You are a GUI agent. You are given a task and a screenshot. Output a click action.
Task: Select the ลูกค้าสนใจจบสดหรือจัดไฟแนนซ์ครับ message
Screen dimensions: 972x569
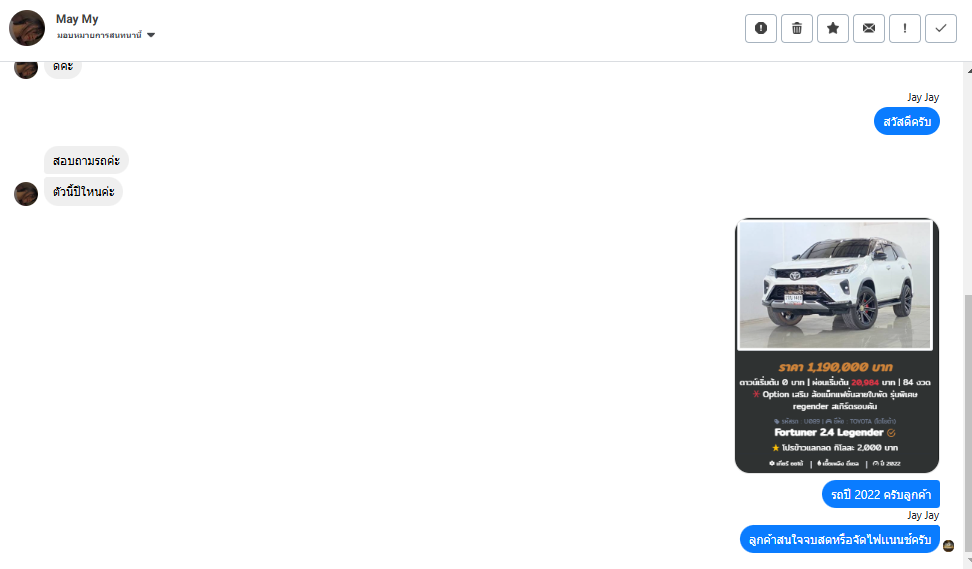point(840,539)
